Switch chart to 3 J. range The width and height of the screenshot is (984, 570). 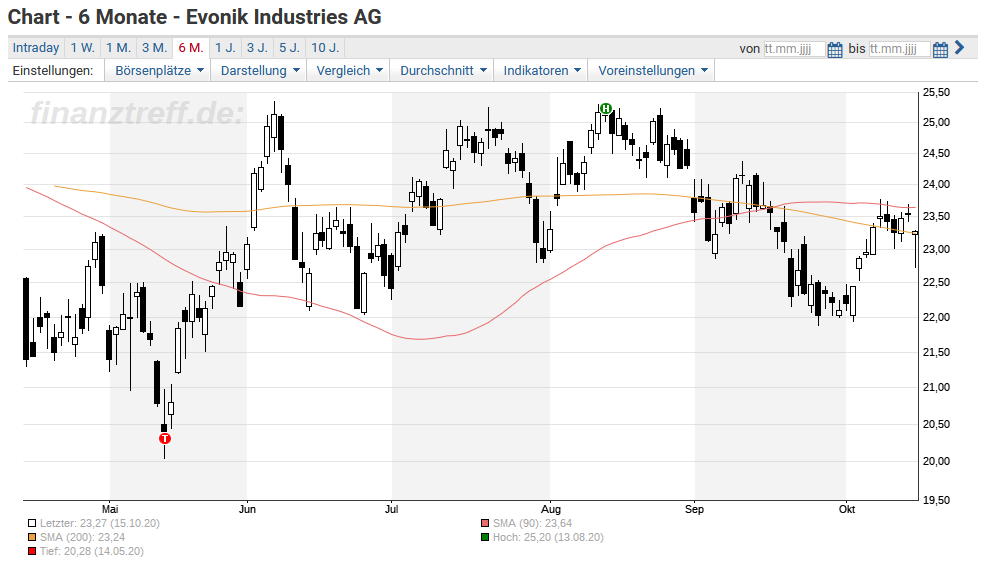click(x=257, y=48)
